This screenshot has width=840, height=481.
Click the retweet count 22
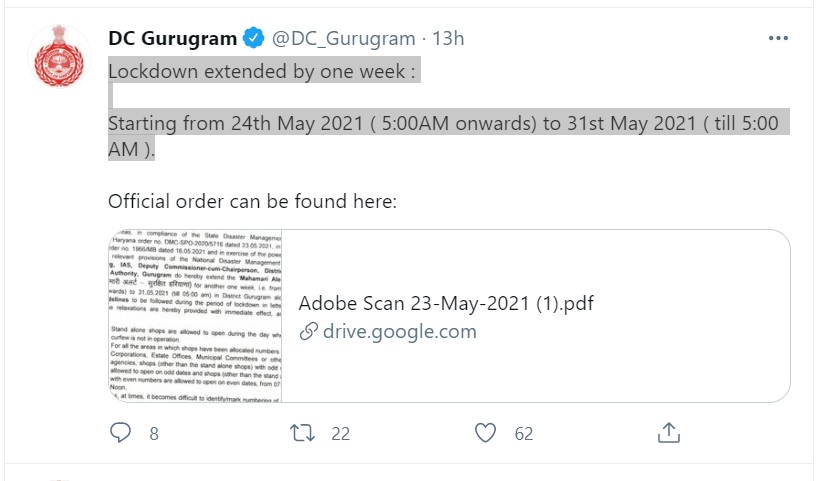click(340, 433)
